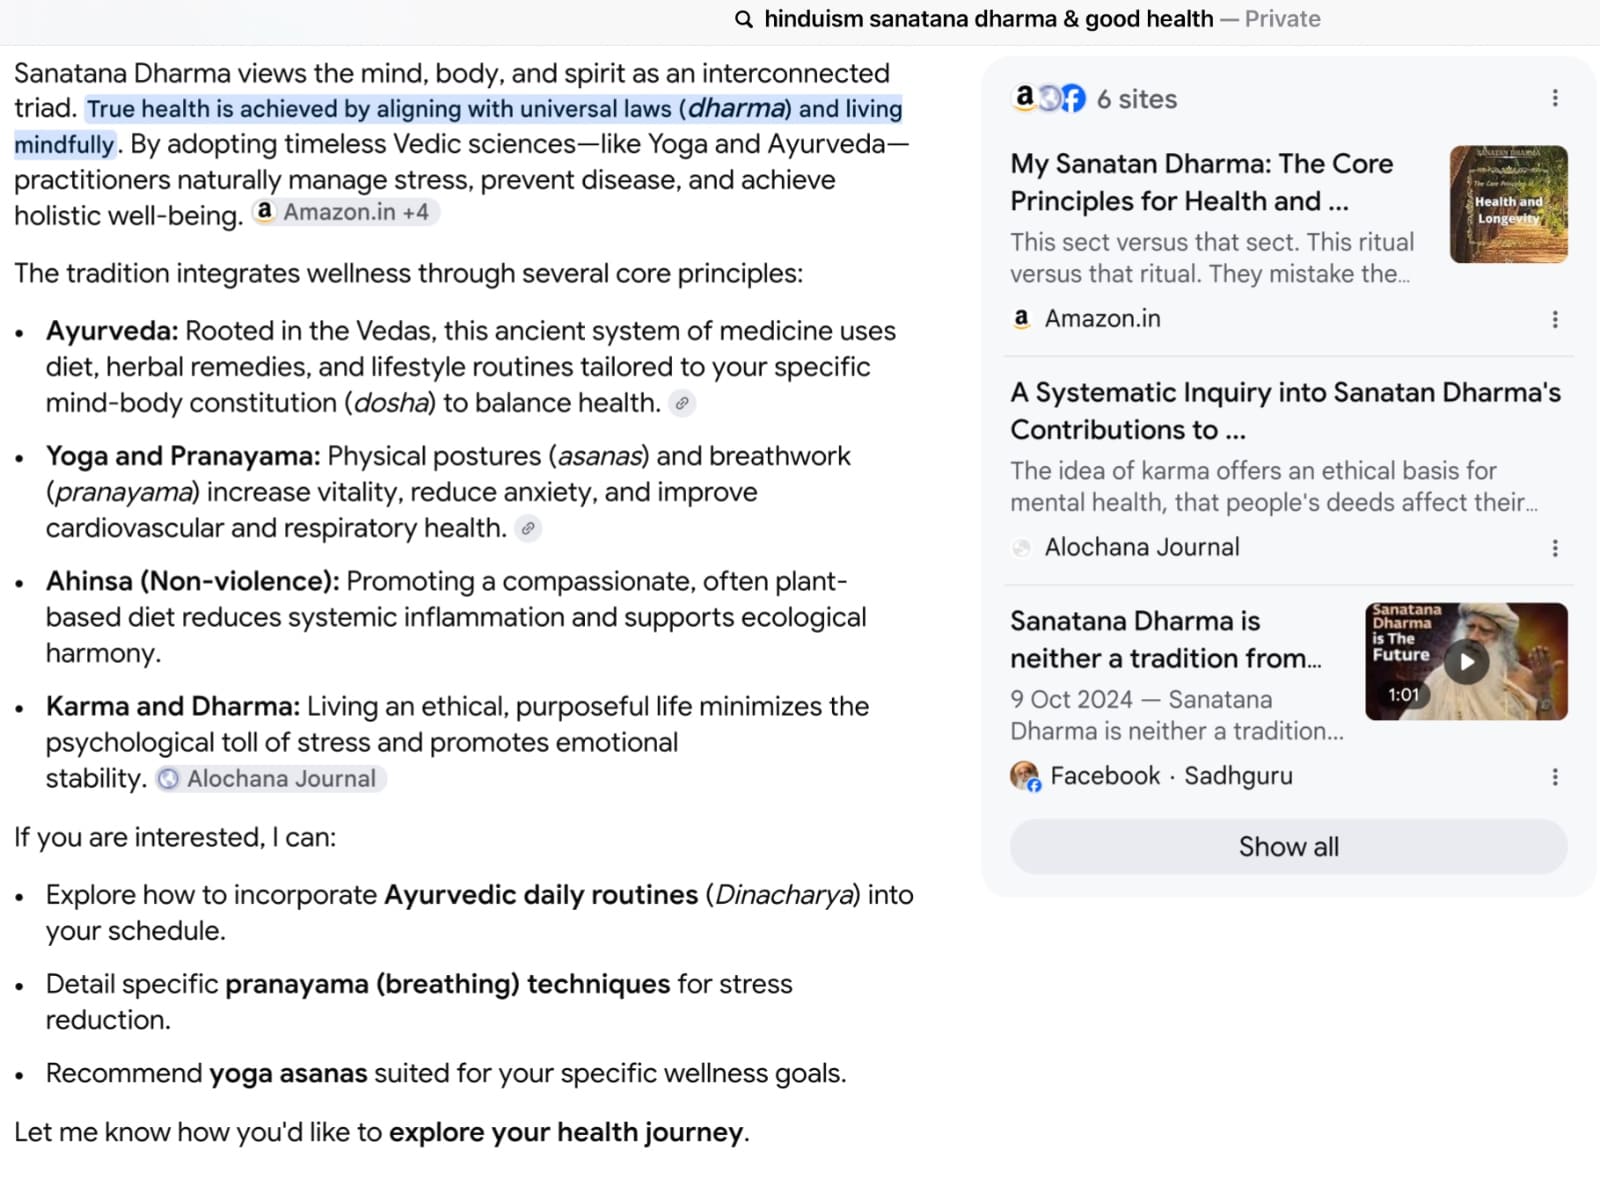
Task: Open the link icon after Ayurveda paragraph
Action: pos(682,403)
